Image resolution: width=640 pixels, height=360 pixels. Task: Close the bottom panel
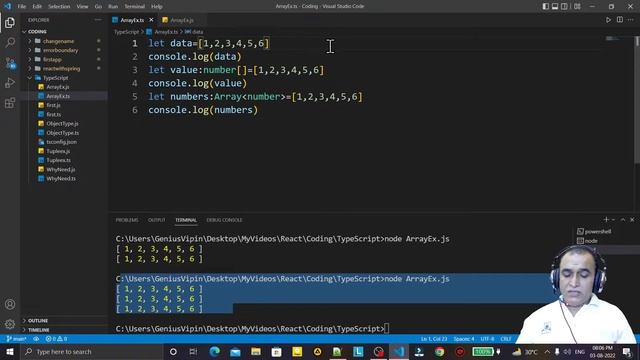[632, 220]
